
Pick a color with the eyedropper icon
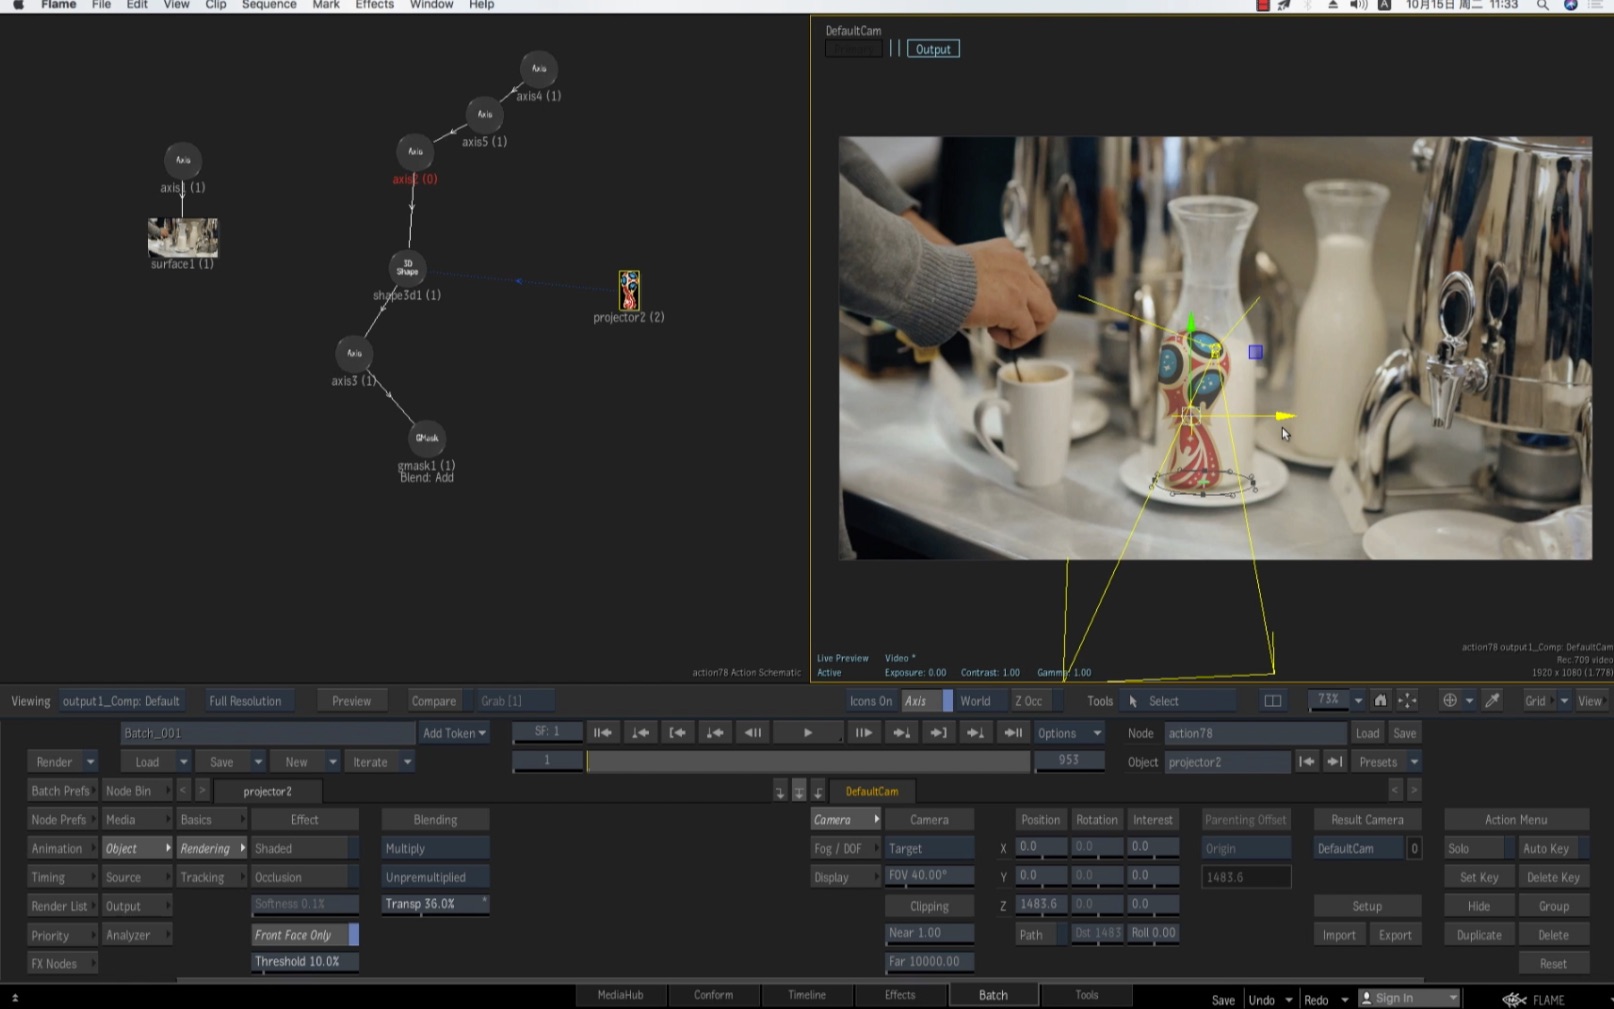click(1493, 700)
